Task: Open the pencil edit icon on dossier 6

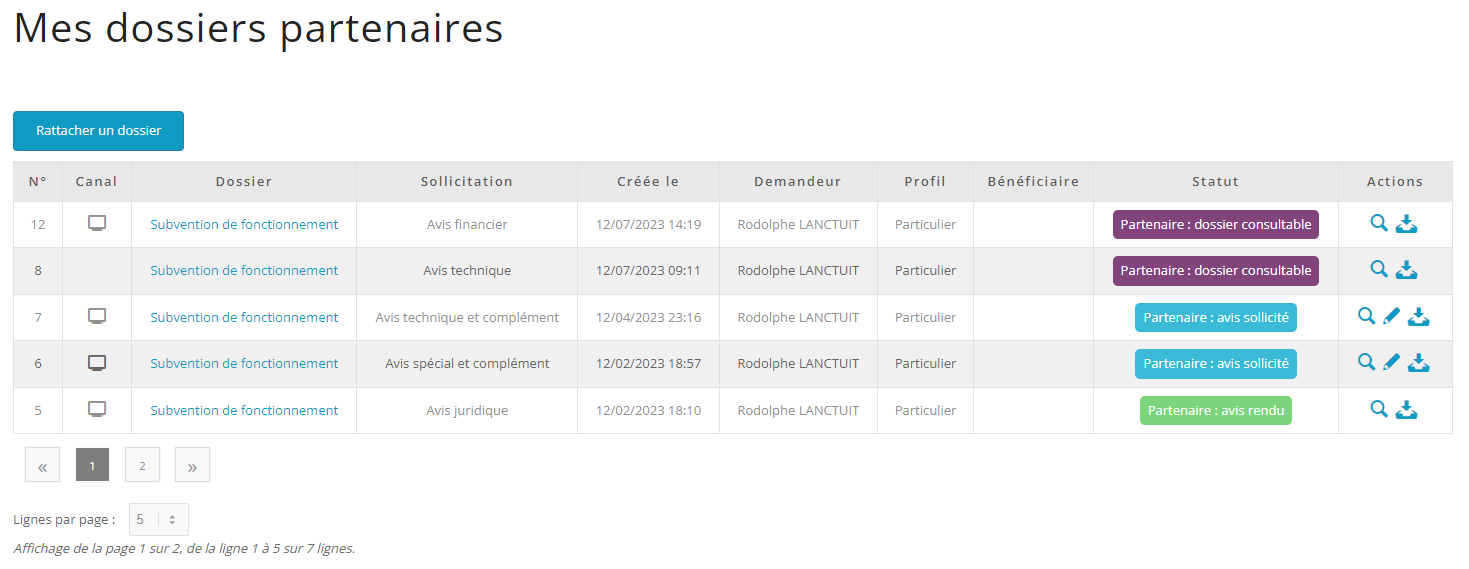Action: [x=1391, y=363]
